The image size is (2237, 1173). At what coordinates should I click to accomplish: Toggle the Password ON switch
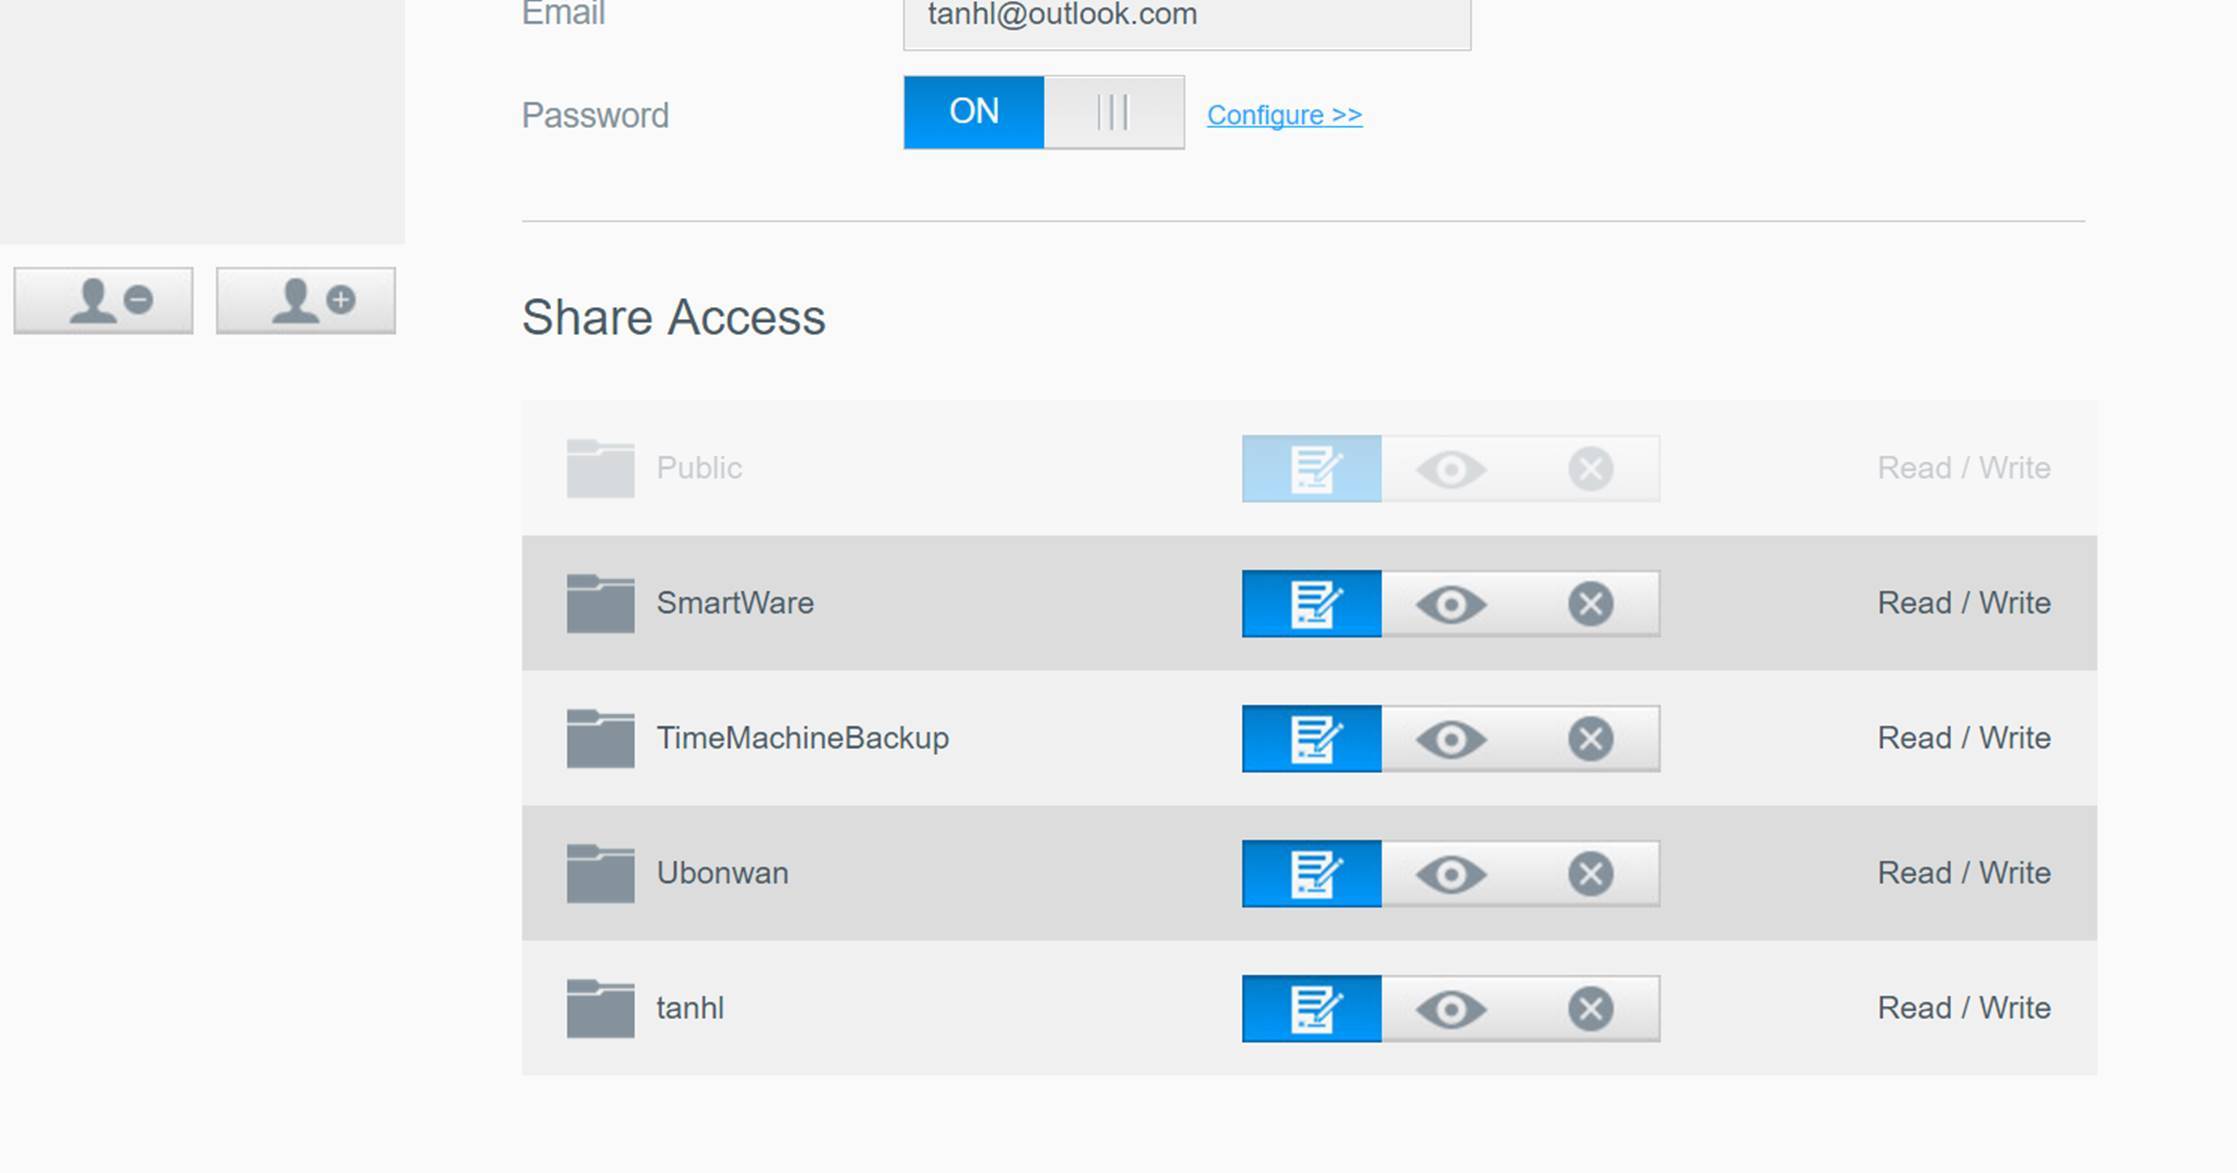tap(974, 112)
